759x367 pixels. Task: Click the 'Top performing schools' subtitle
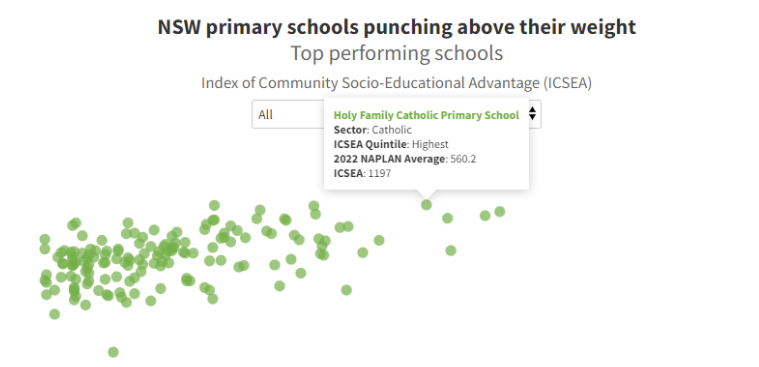click(x=396, y=53)
